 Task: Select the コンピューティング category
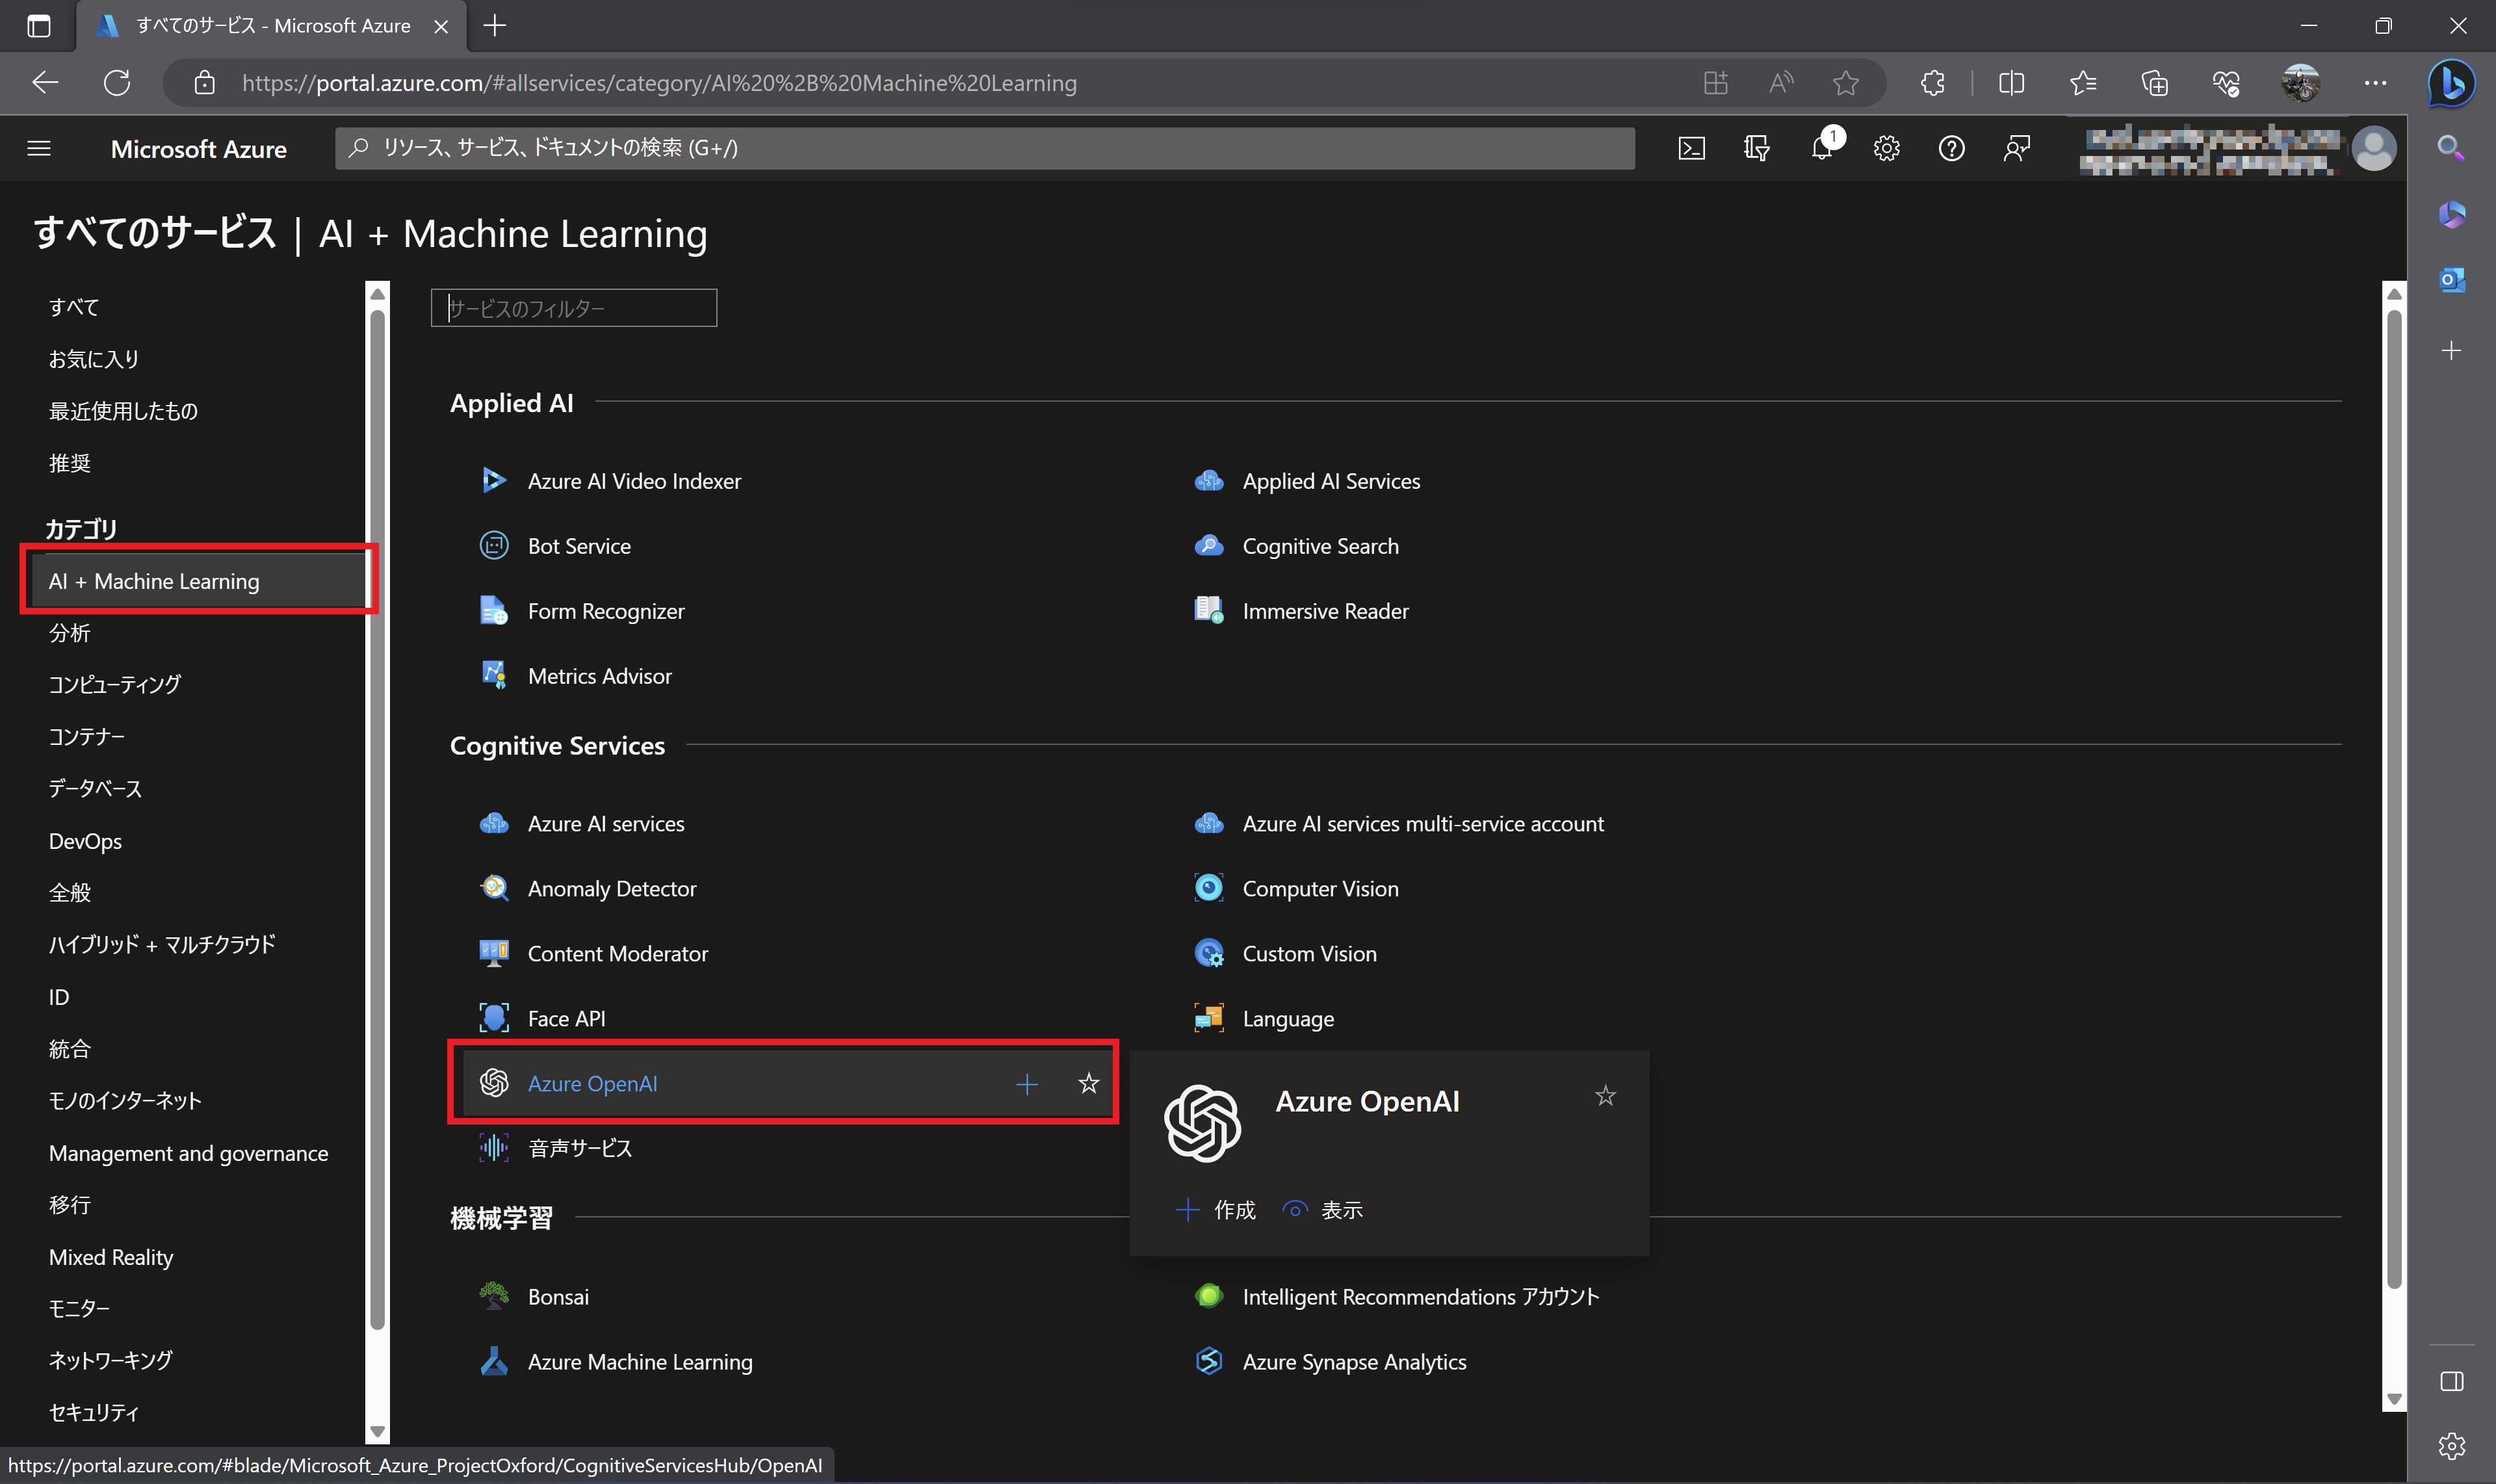pos(115,684)
